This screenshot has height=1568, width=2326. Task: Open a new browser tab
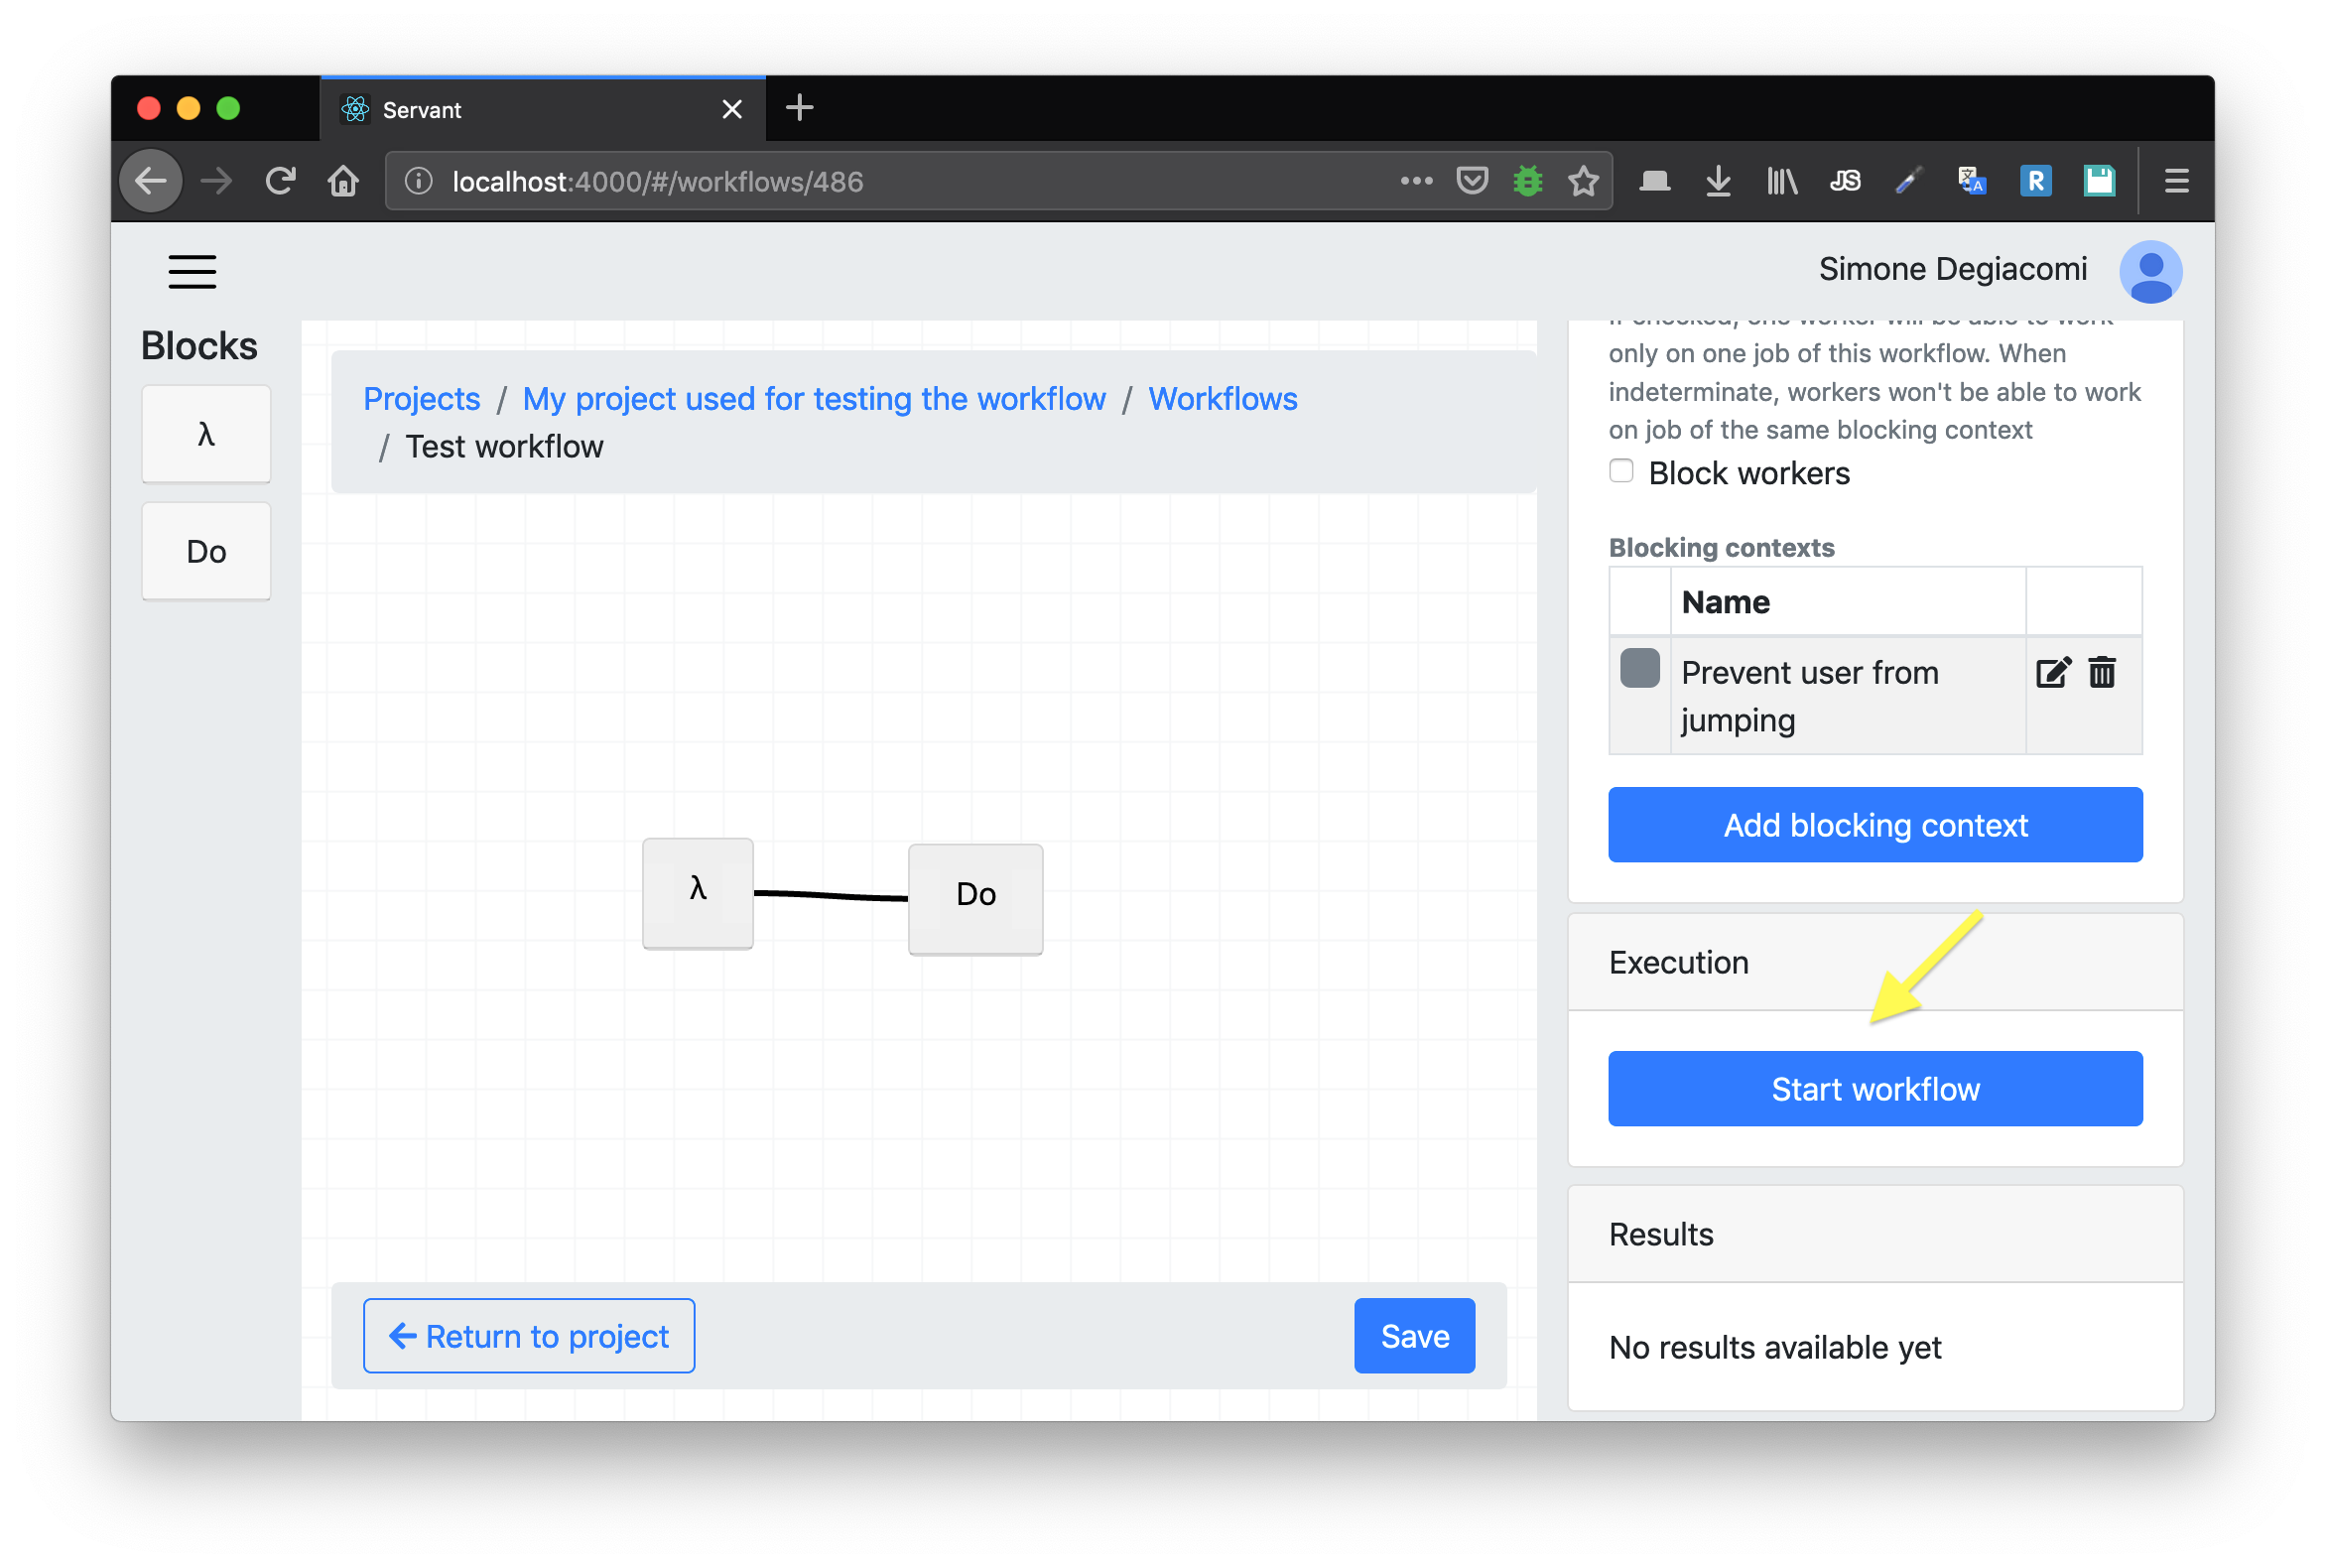799,108
